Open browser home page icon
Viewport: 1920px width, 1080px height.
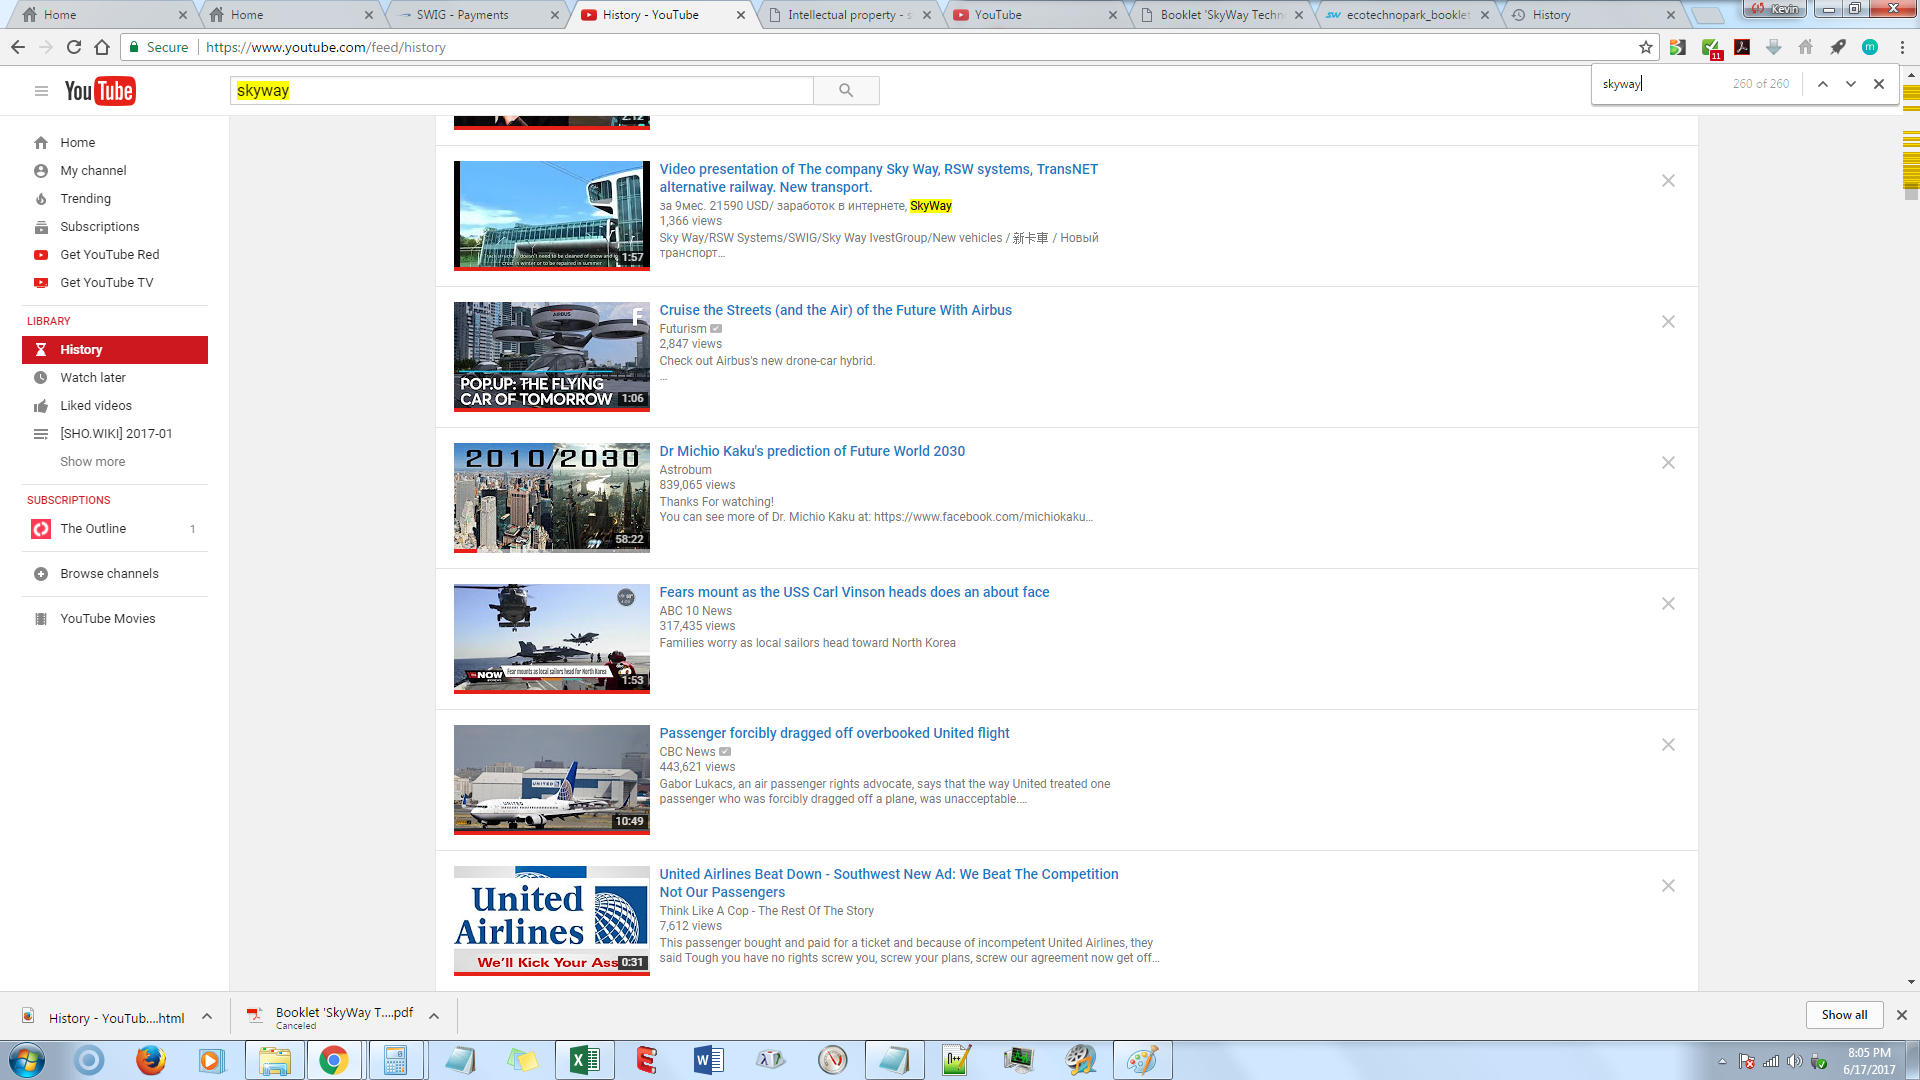(x=102, y=47)
